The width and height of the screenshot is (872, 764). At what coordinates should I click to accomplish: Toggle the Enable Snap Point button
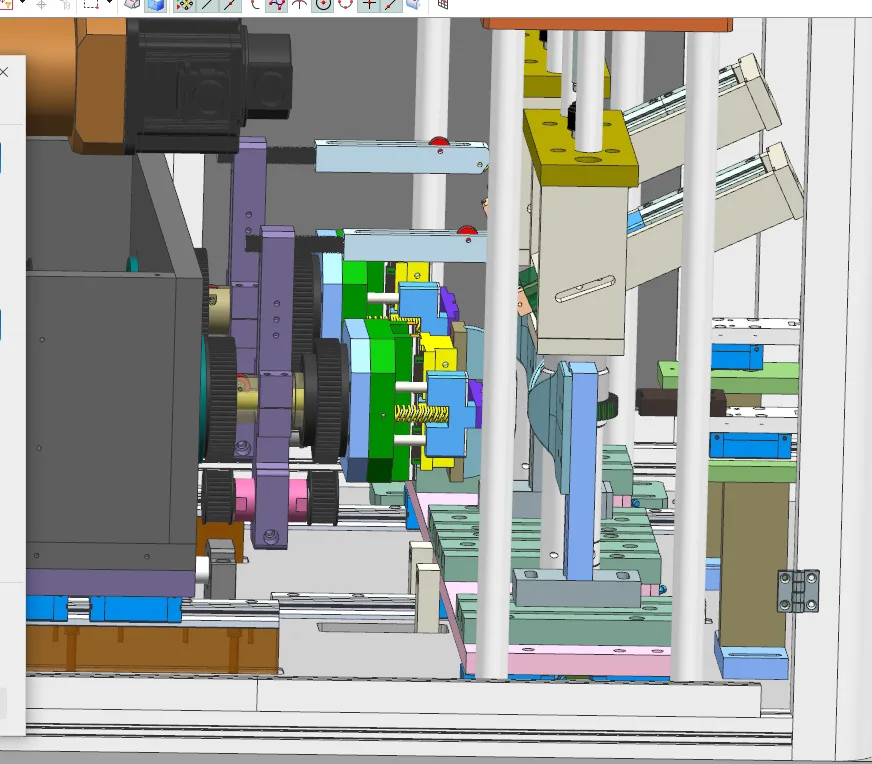[185, 5]
